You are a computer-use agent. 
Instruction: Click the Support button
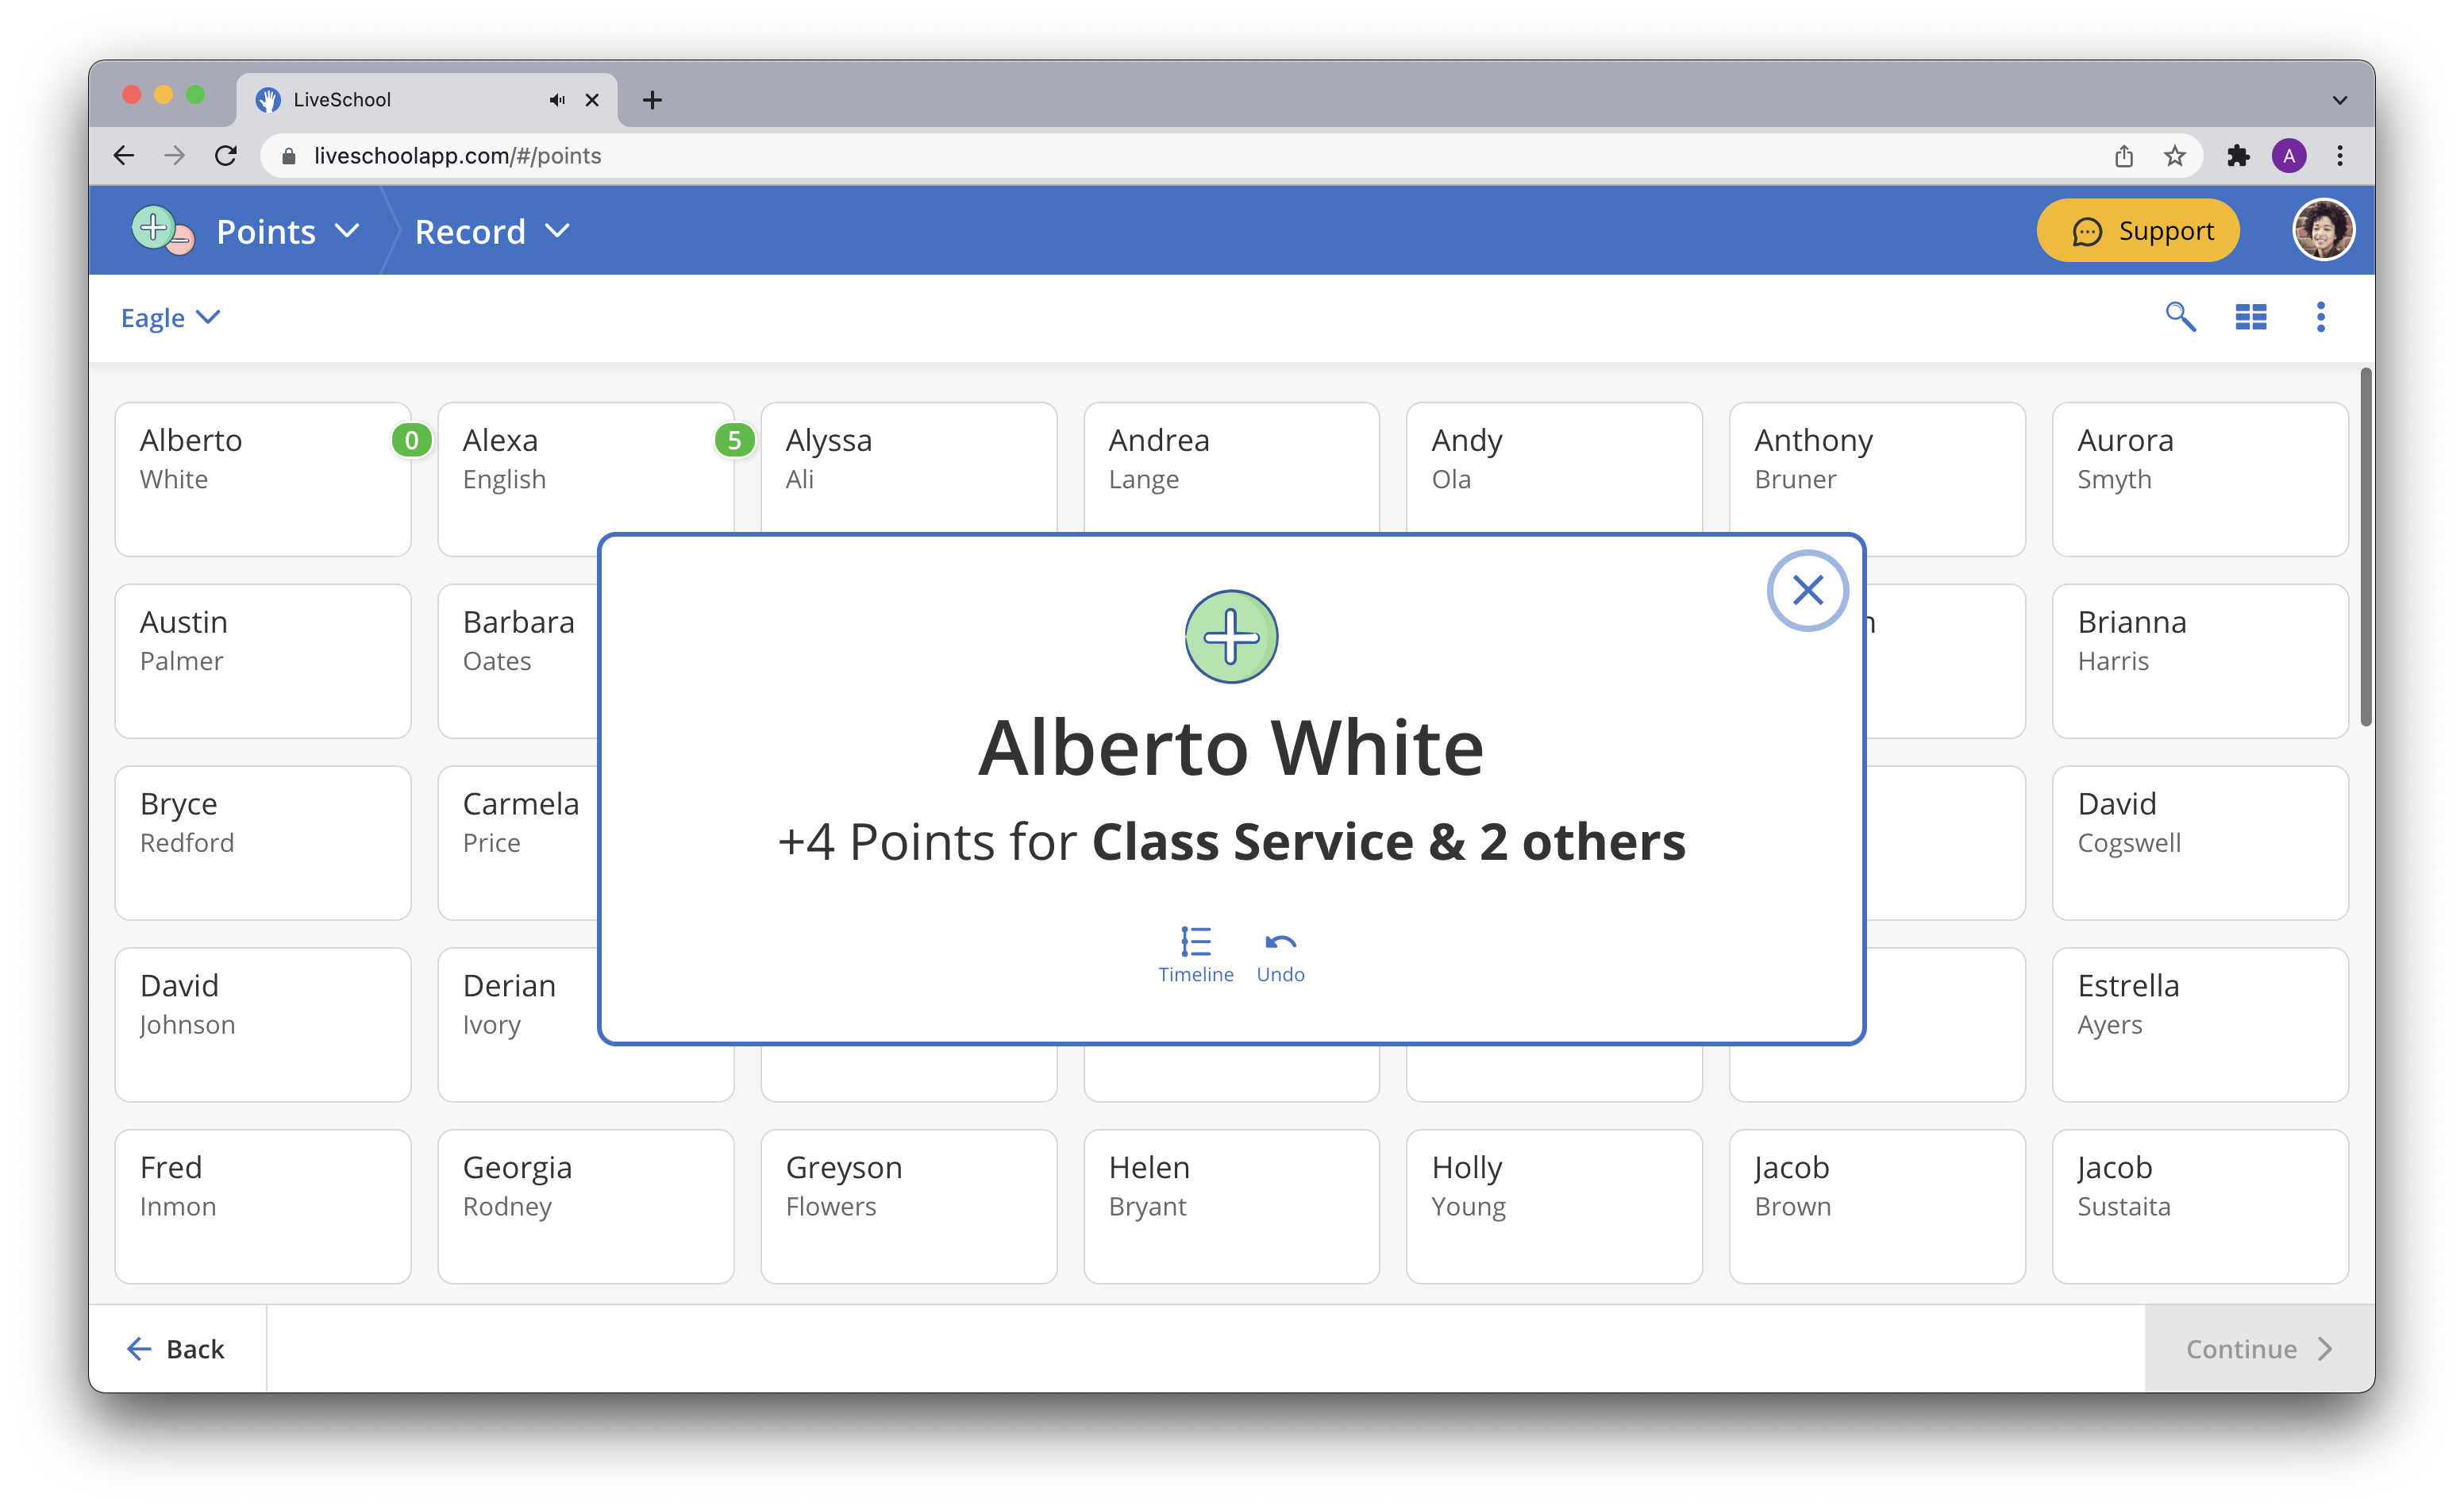2137,231
